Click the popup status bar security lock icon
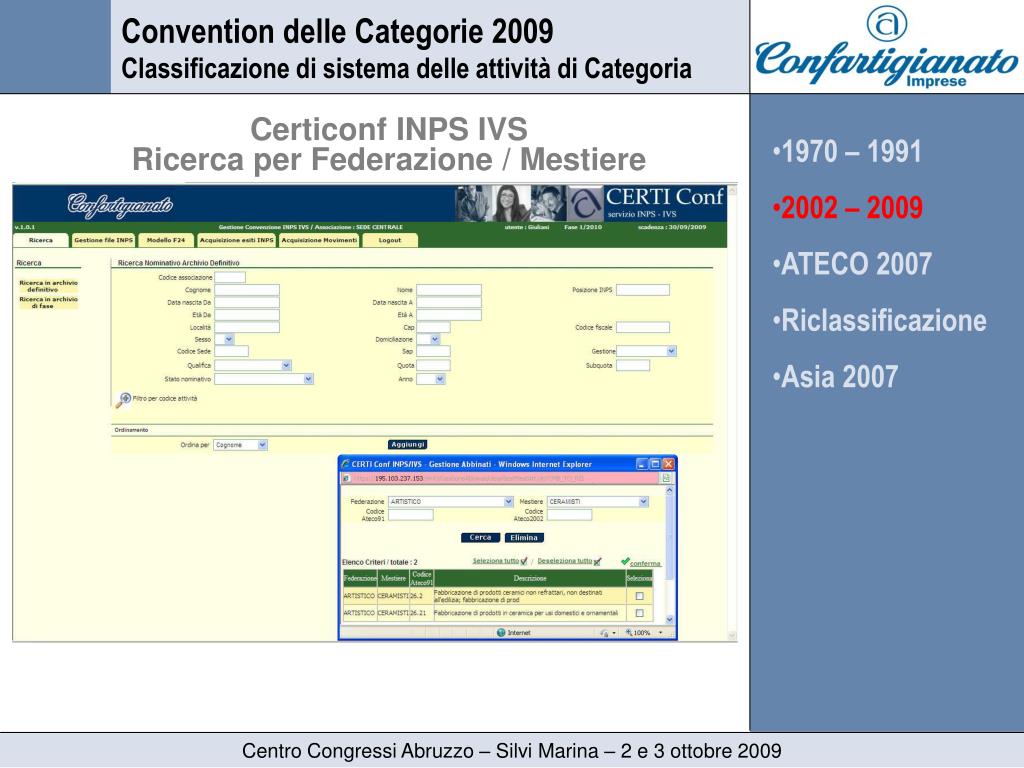 pos(604,633)
